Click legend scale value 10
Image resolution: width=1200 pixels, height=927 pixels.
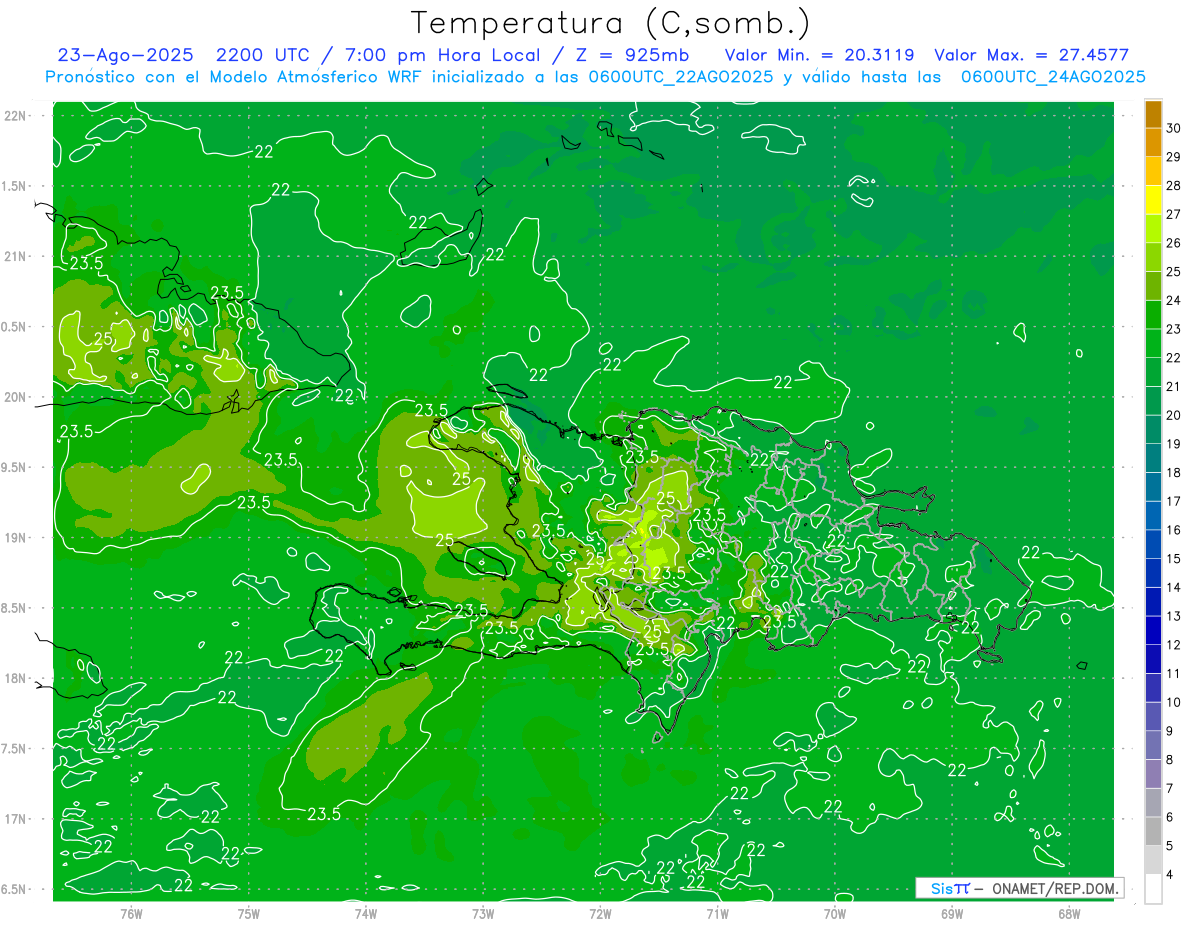click(x=1174, y=702)
